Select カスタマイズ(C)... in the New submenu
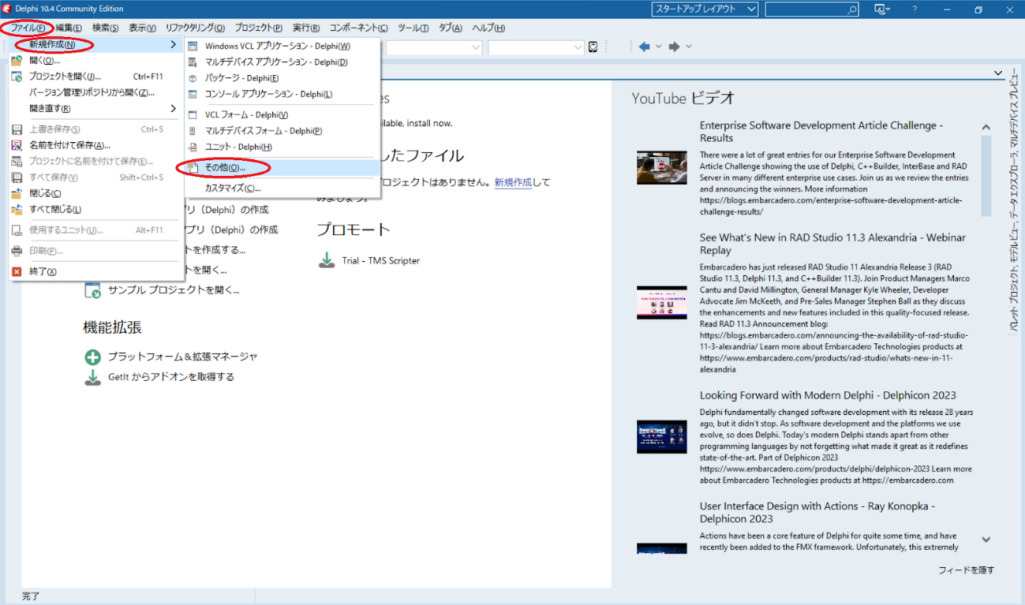 click(282, 188)
